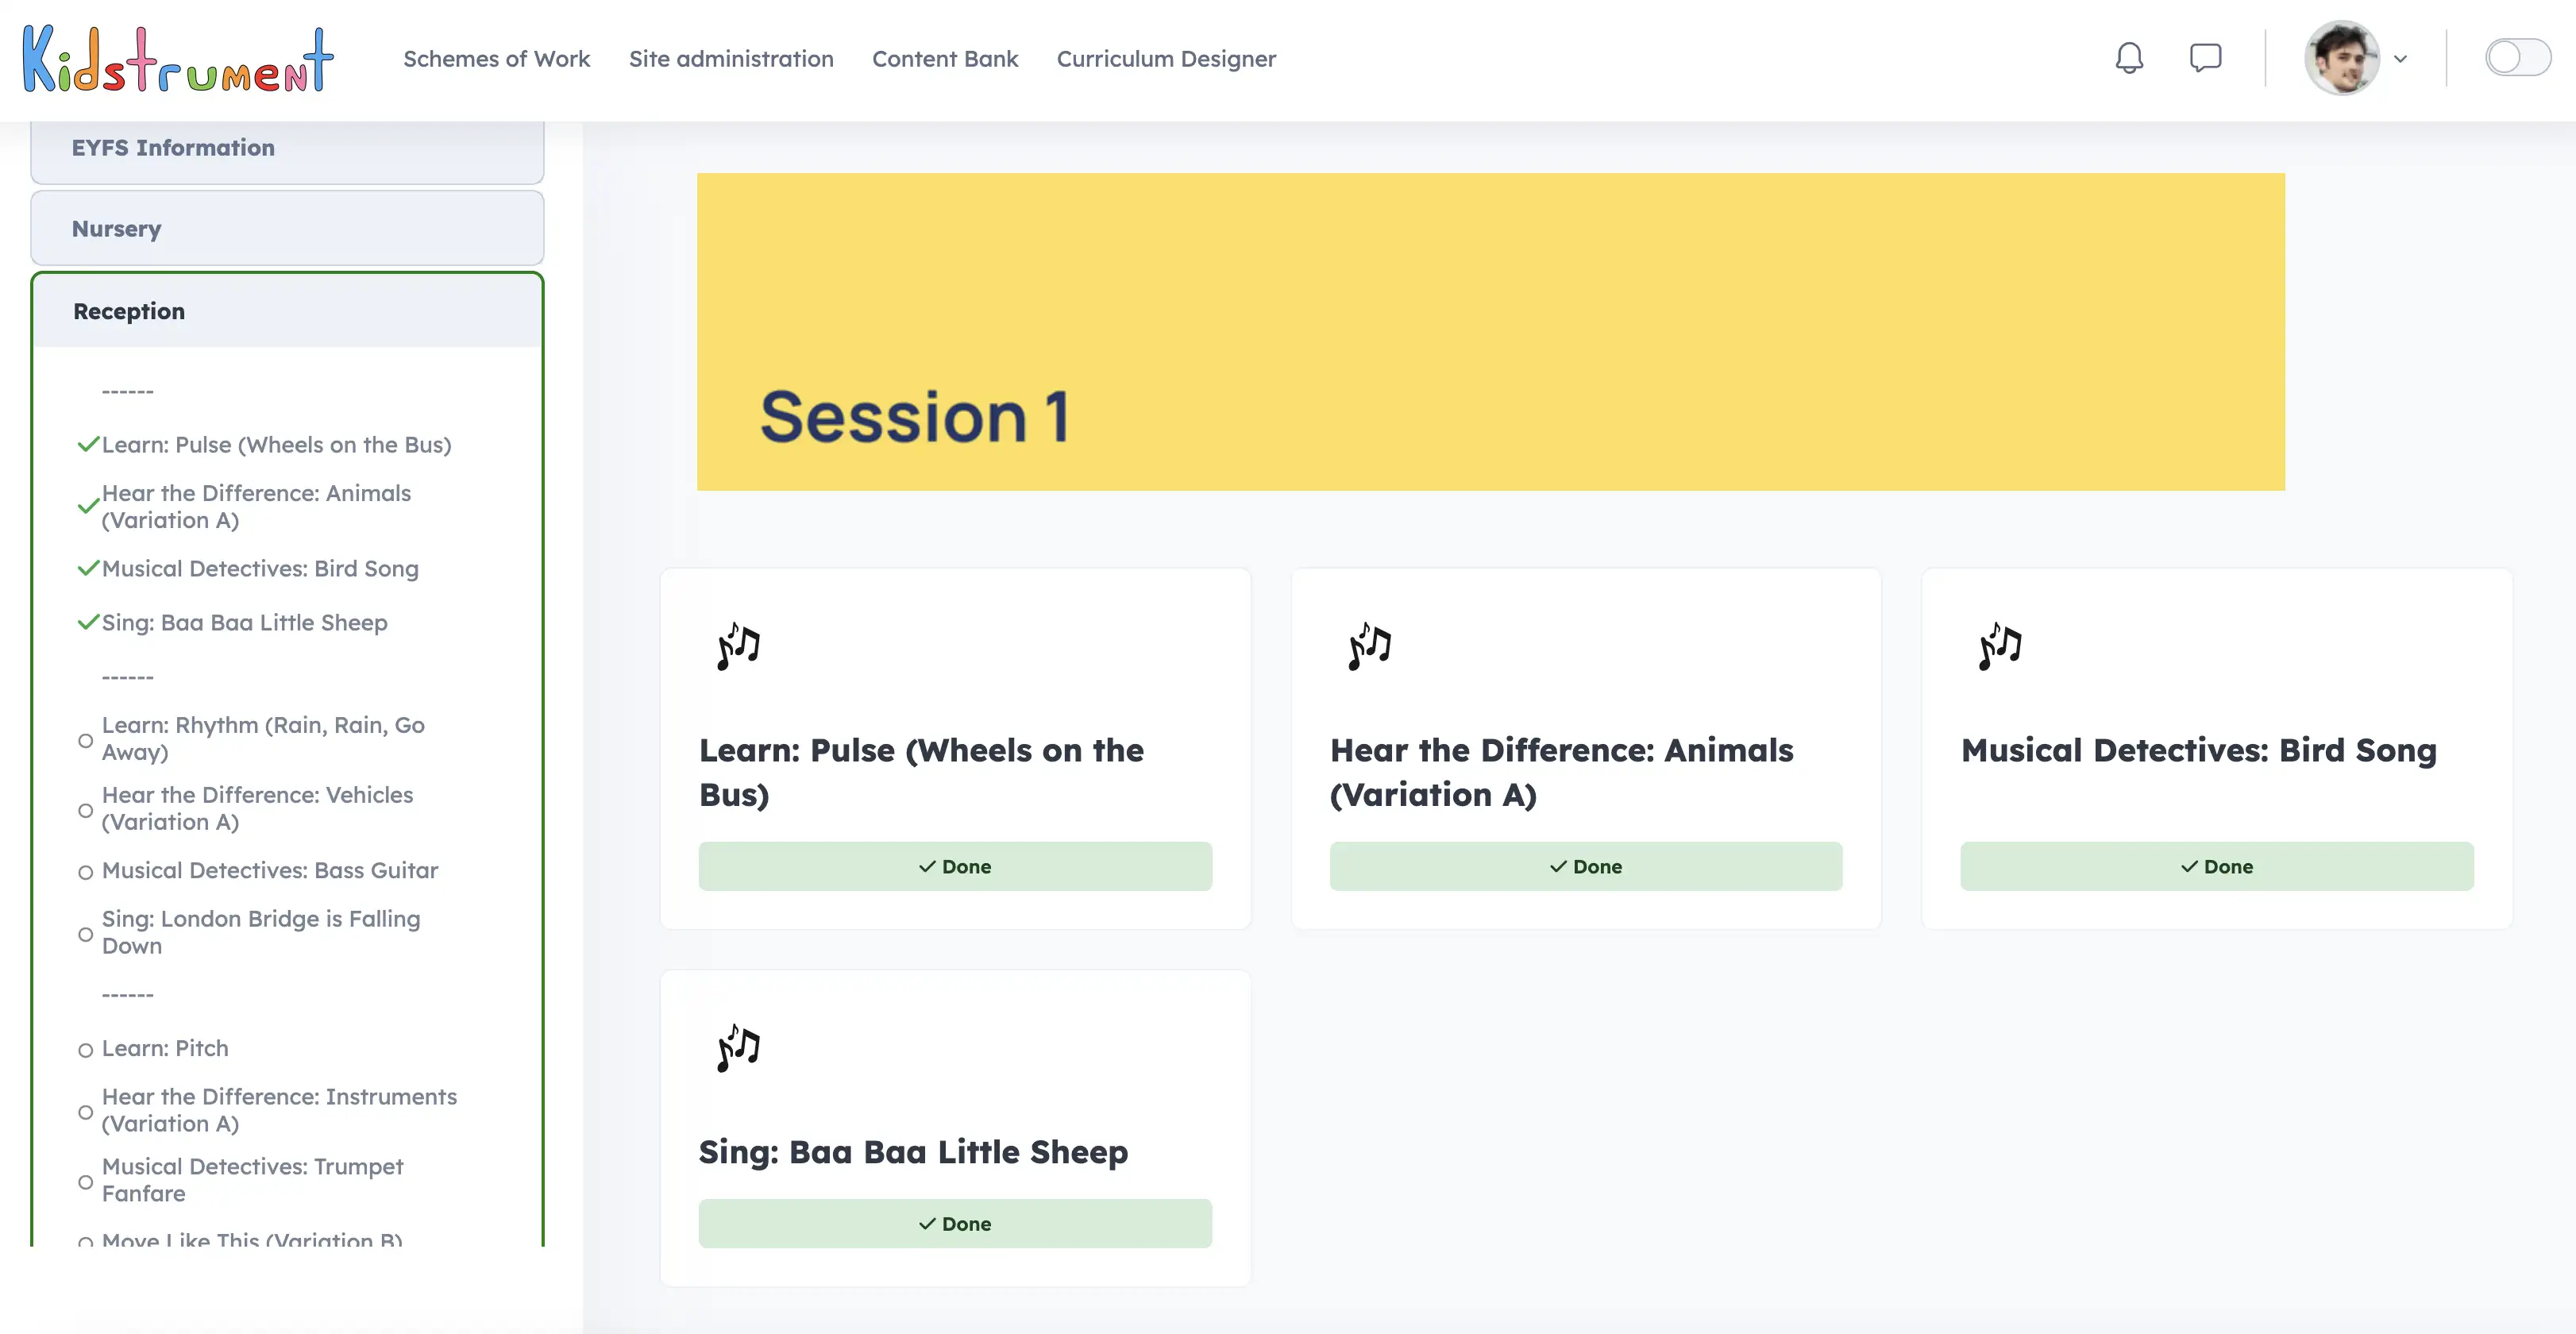Click music note icon on Bird Song card

coord(2000,646)
